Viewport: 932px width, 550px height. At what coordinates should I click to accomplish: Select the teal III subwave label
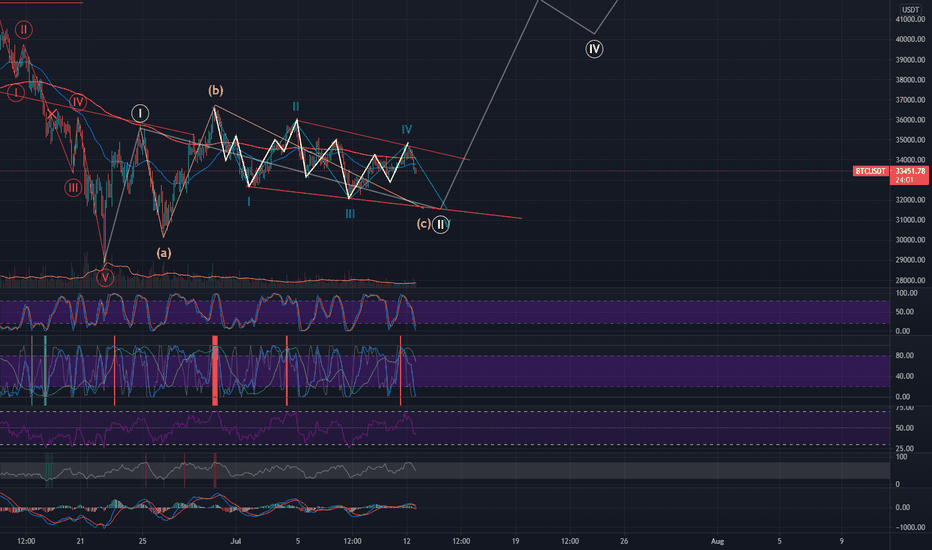click(350, 214)
